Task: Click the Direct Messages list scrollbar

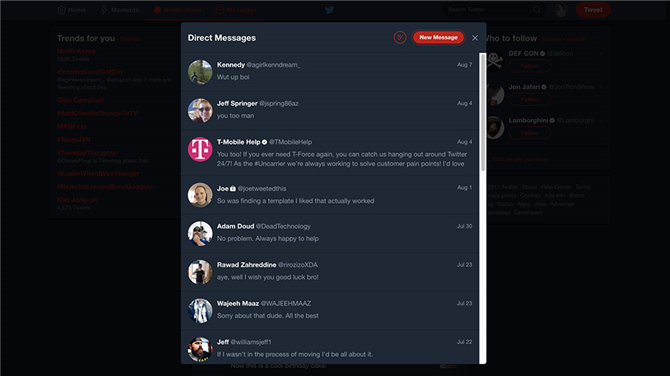Action: 483,112
